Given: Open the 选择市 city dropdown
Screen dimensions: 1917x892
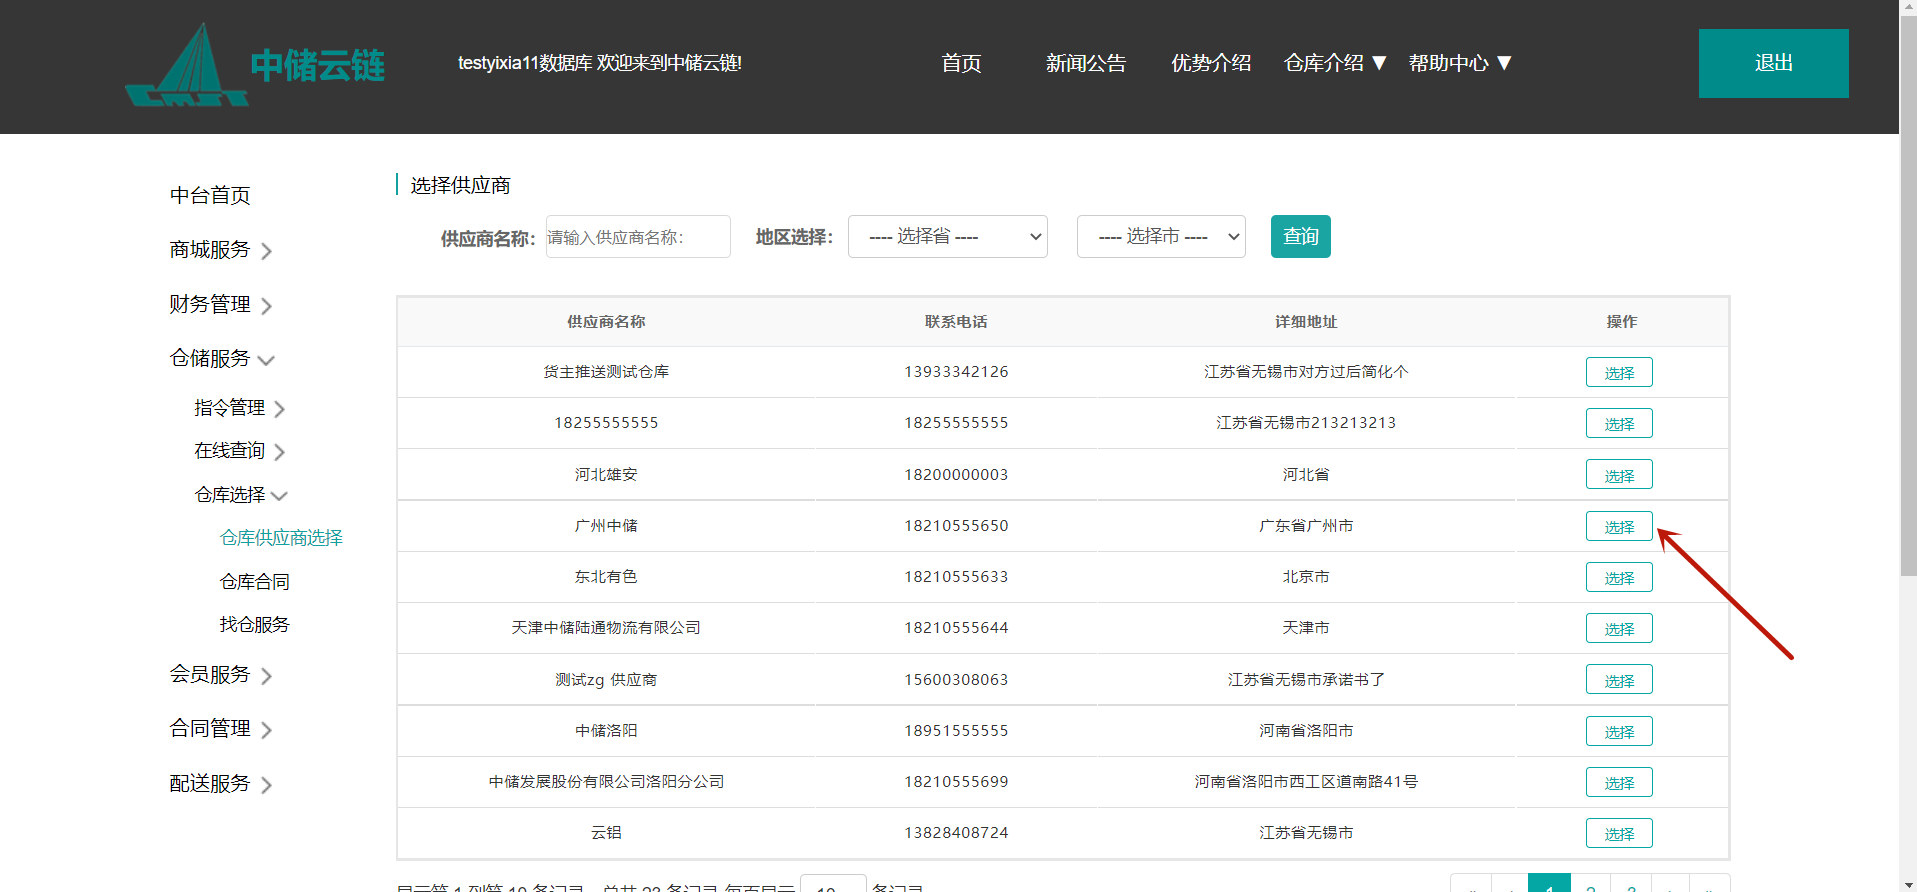Looking at the screenshot, I should tap(1160, 237).
